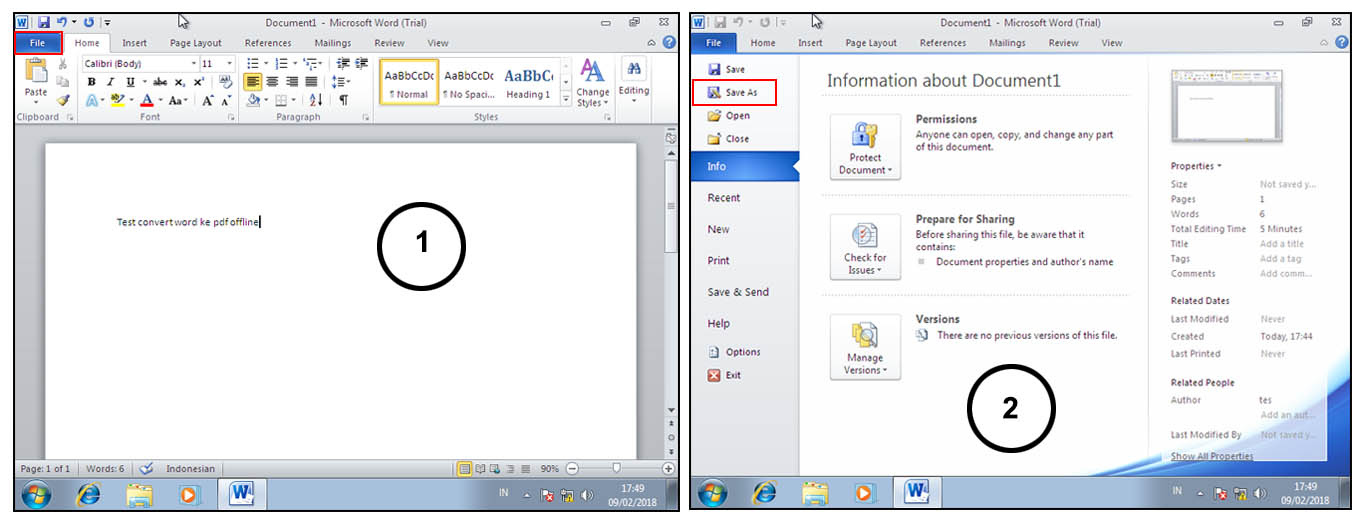Toggle Center paragraph alignment

click(x=271, y=82)
